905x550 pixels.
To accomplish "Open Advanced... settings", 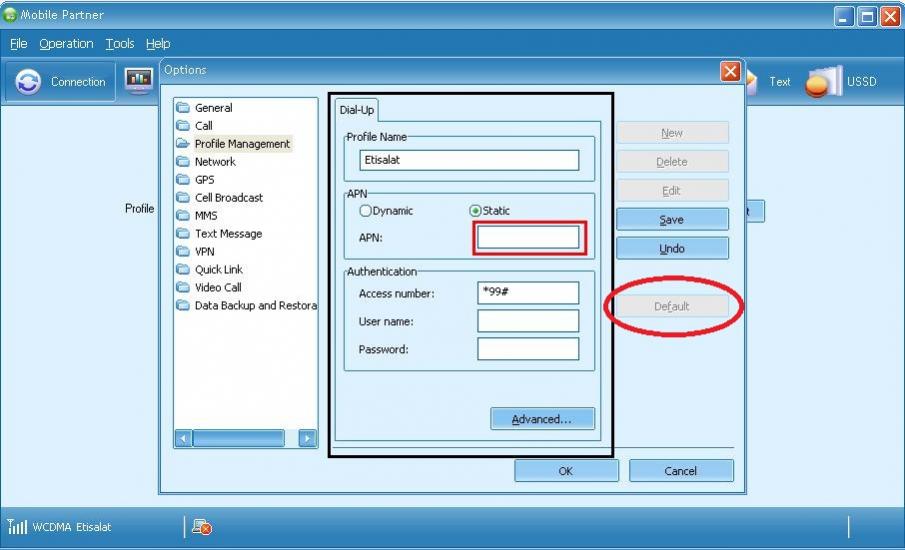I will [542, 419].
